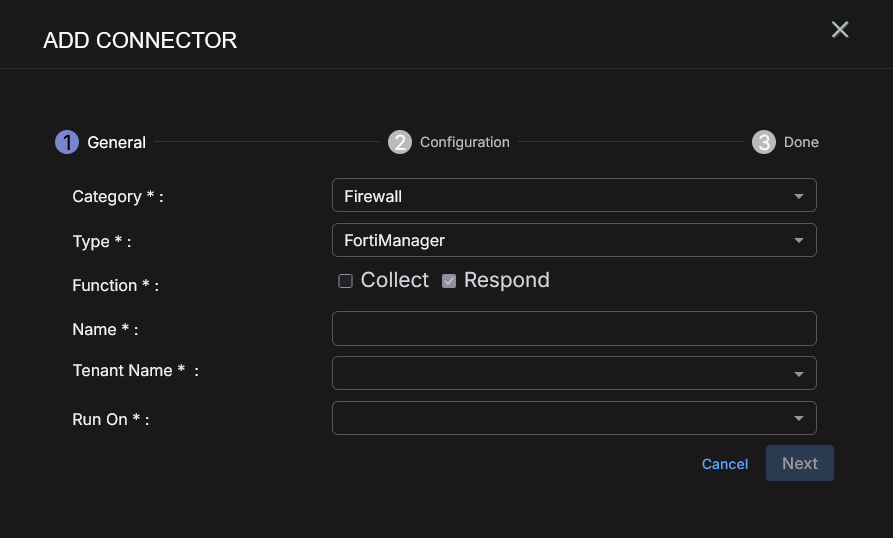893x538 pixels.
Task: Click the Run On dropdown arrow icon
Action: pos(799,419)
